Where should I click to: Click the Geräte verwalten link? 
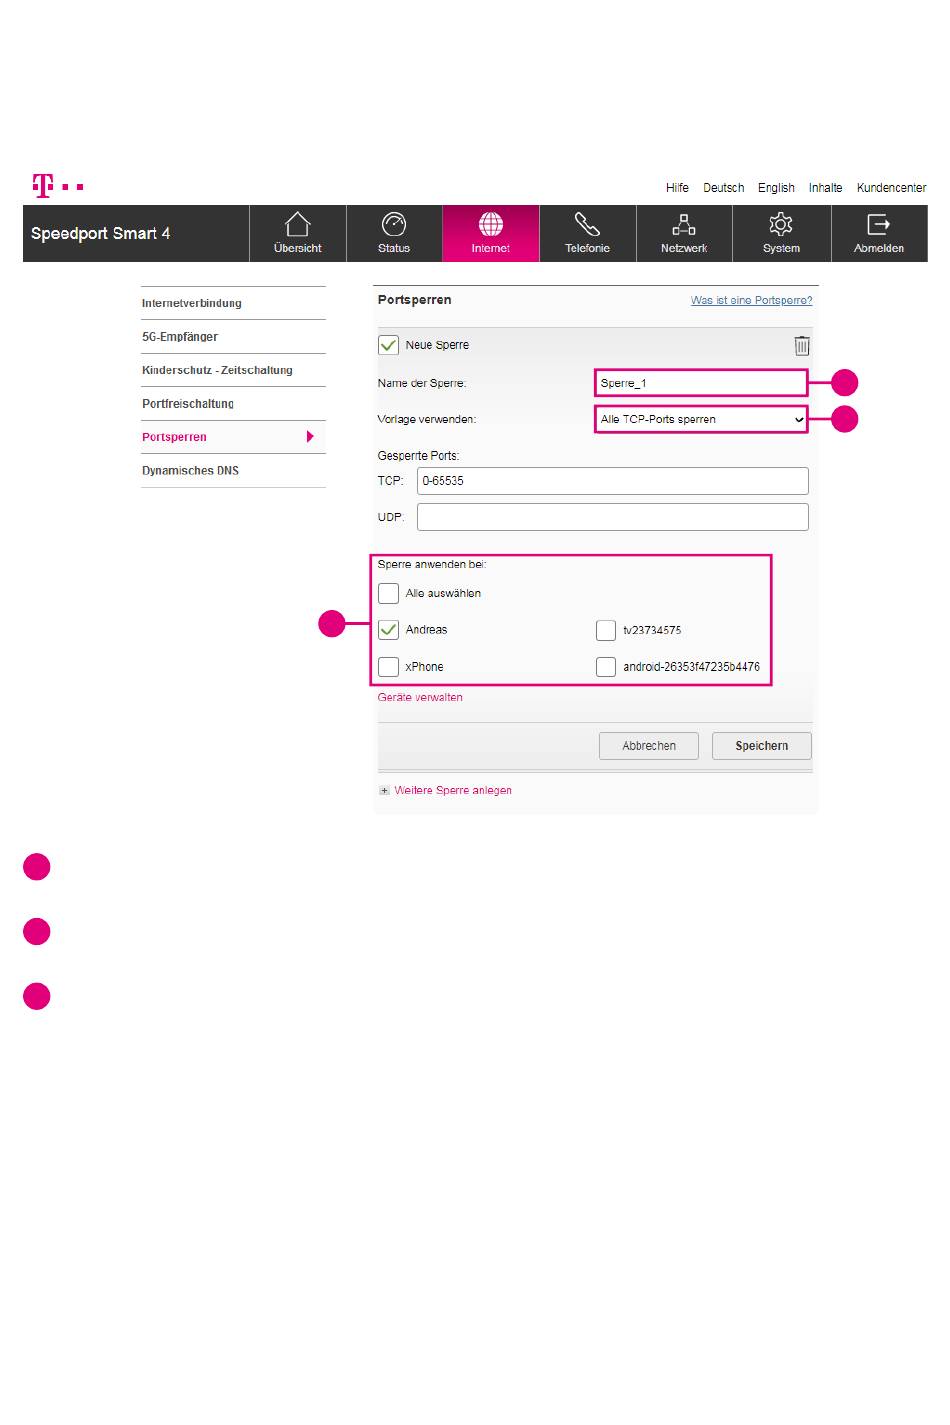(420, 697)
